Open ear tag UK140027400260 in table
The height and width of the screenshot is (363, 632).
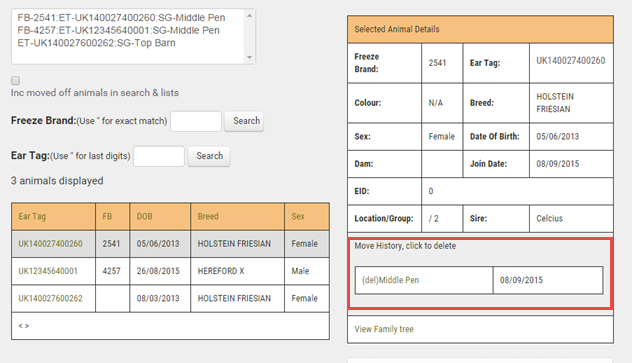tap(50, 244)
